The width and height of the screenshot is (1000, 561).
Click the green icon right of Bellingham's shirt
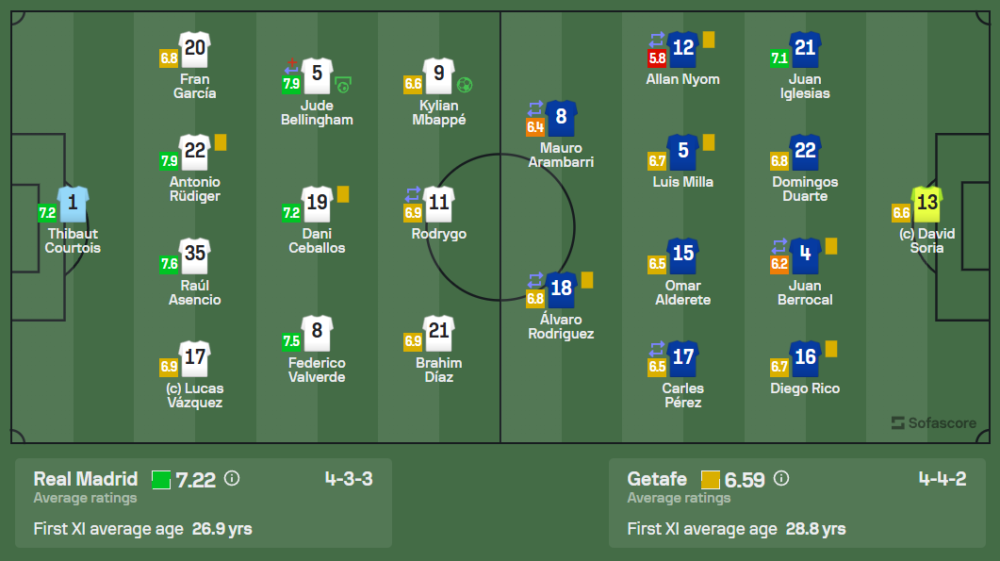click(343, 84)
